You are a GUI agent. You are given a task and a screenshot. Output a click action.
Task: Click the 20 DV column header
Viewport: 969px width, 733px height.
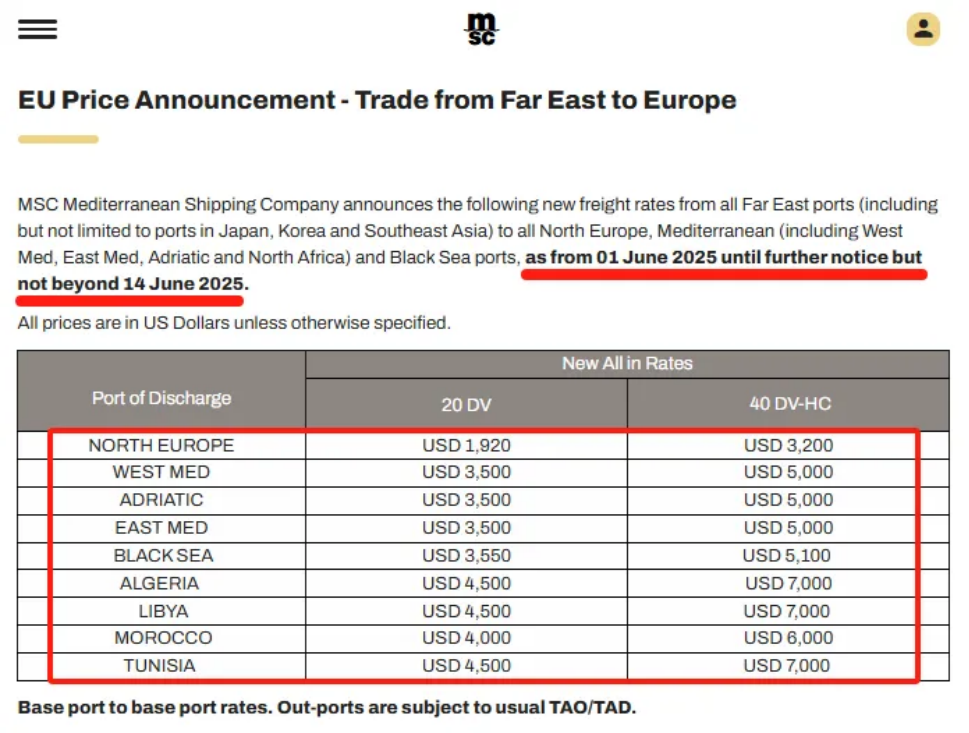coord(466,404)
